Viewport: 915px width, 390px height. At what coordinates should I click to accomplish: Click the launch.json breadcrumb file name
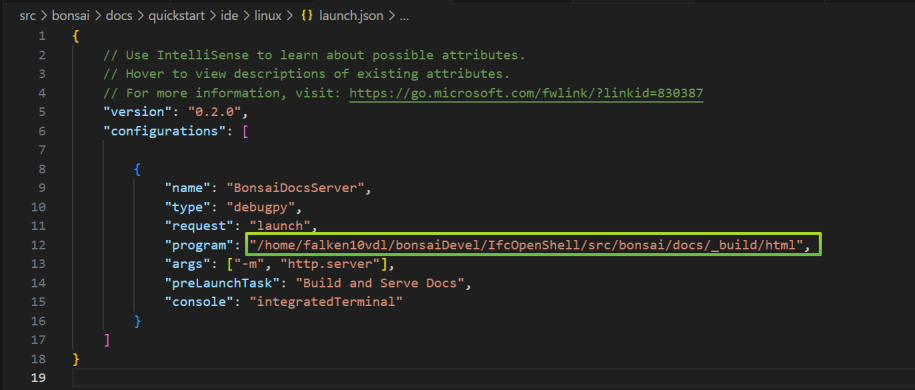(x=351, y=16)
